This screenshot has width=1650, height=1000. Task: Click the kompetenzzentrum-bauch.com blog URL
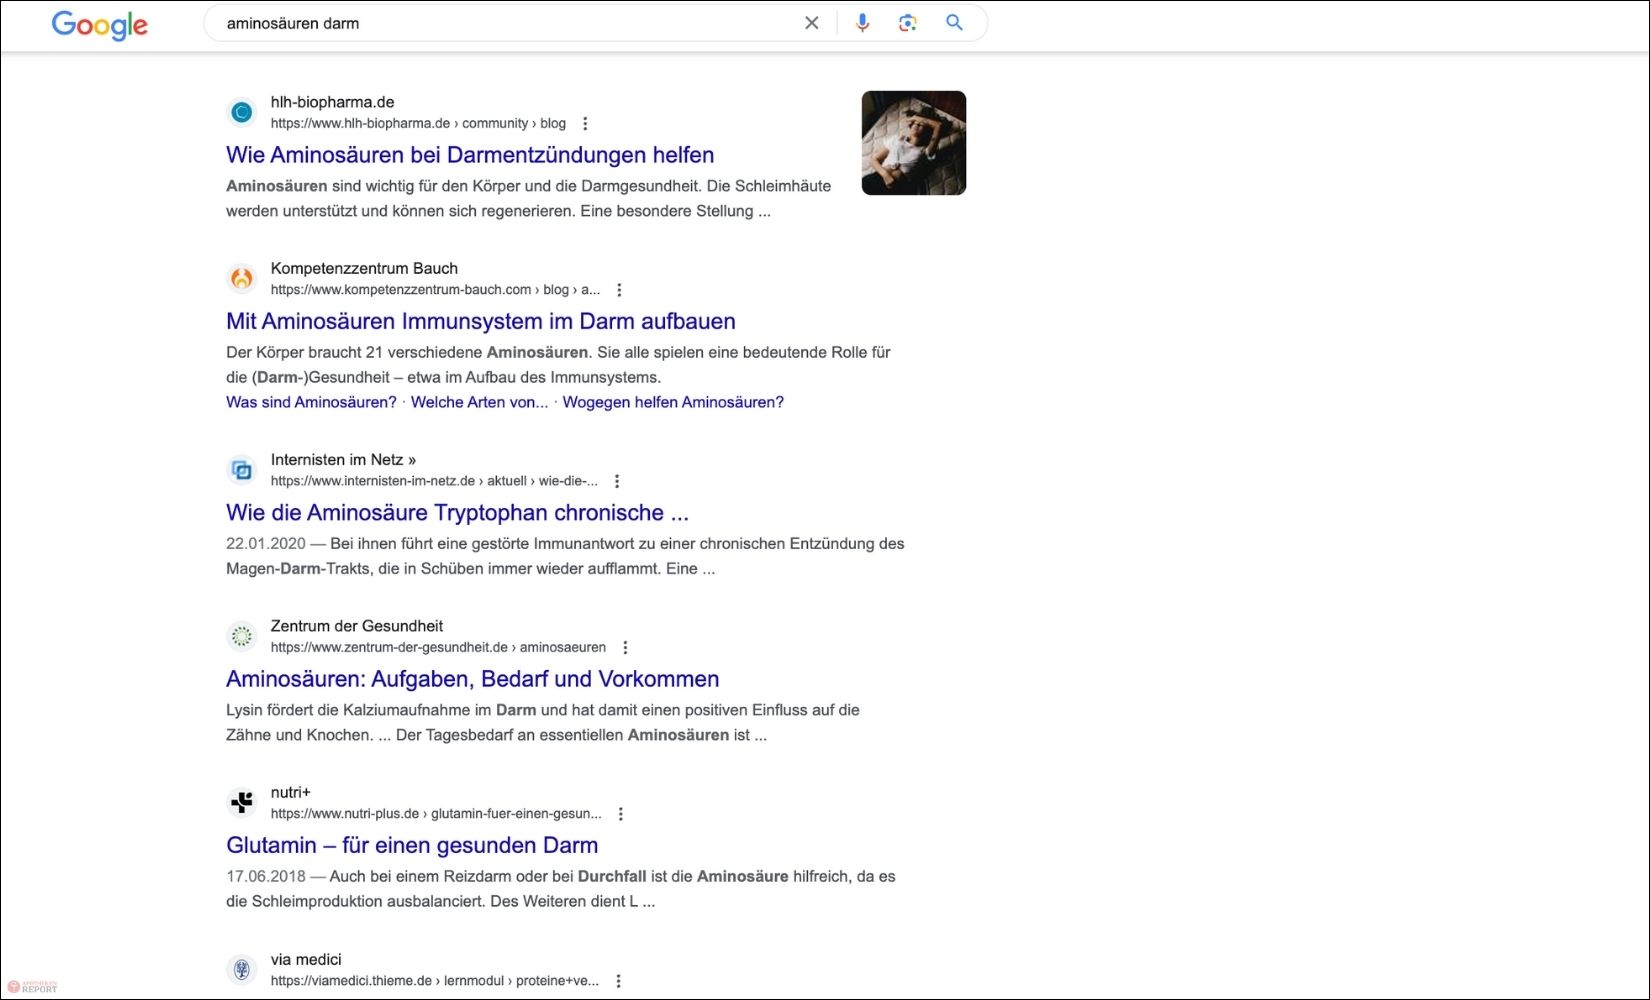(435, 290)
